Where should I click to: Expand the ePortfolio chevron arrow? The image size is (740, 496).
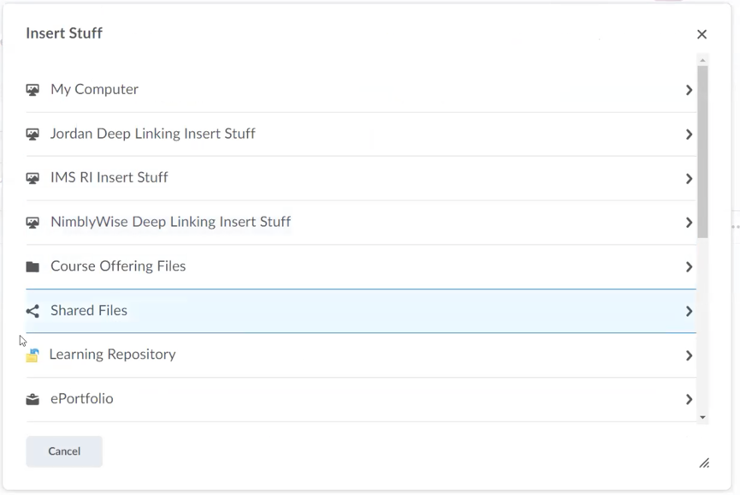tap(689, 399)
